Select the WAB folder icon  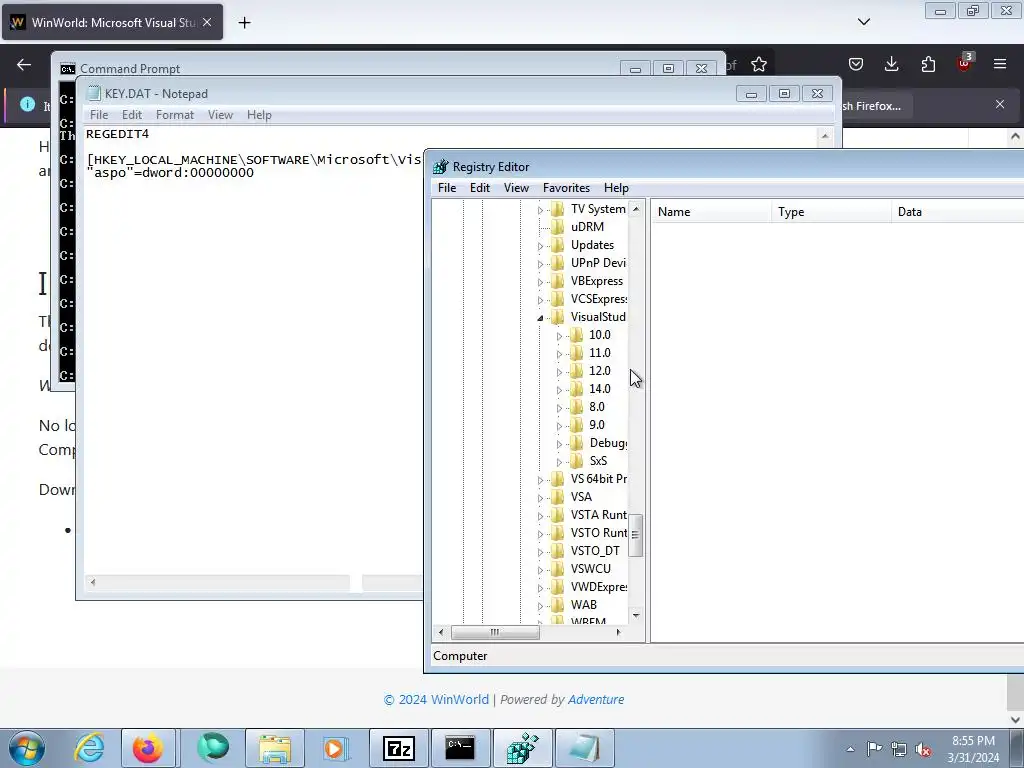[557, 605]
